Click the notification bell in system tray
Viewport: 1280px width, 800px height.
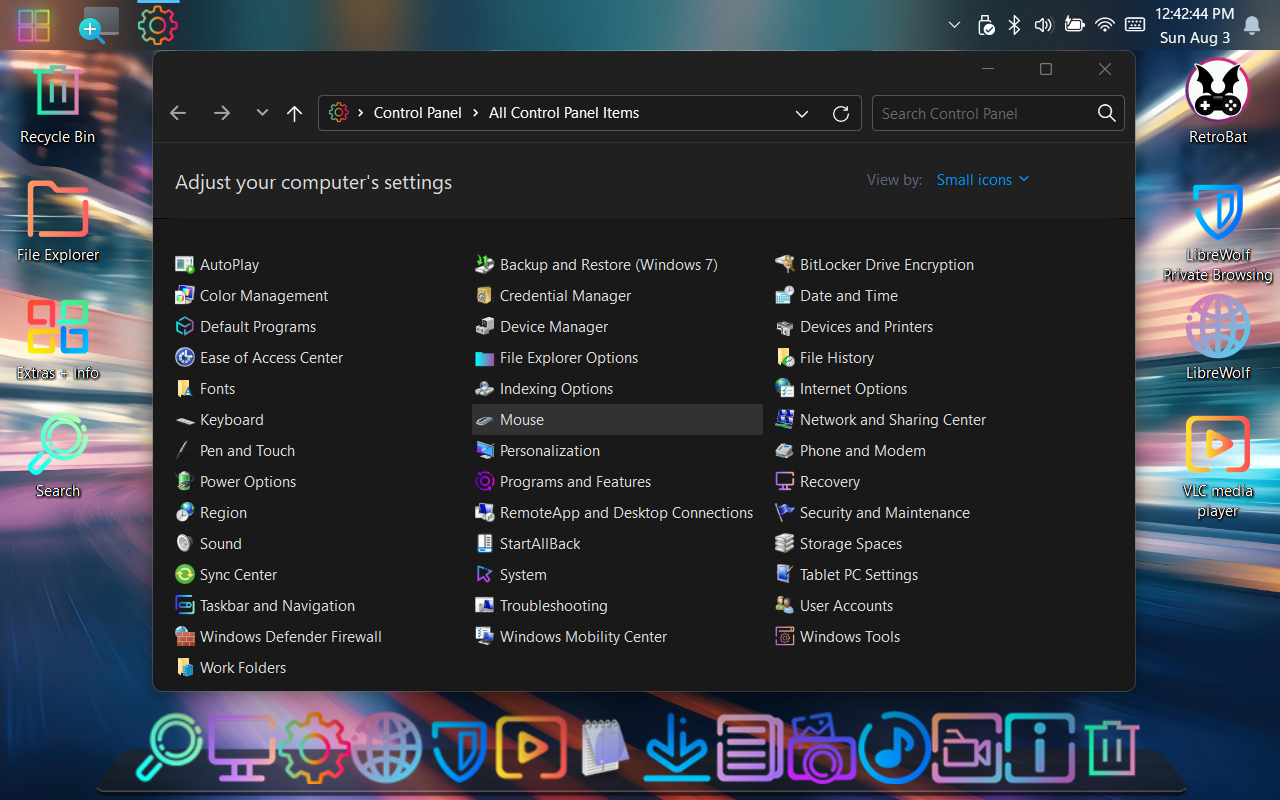pos(1251,26)
